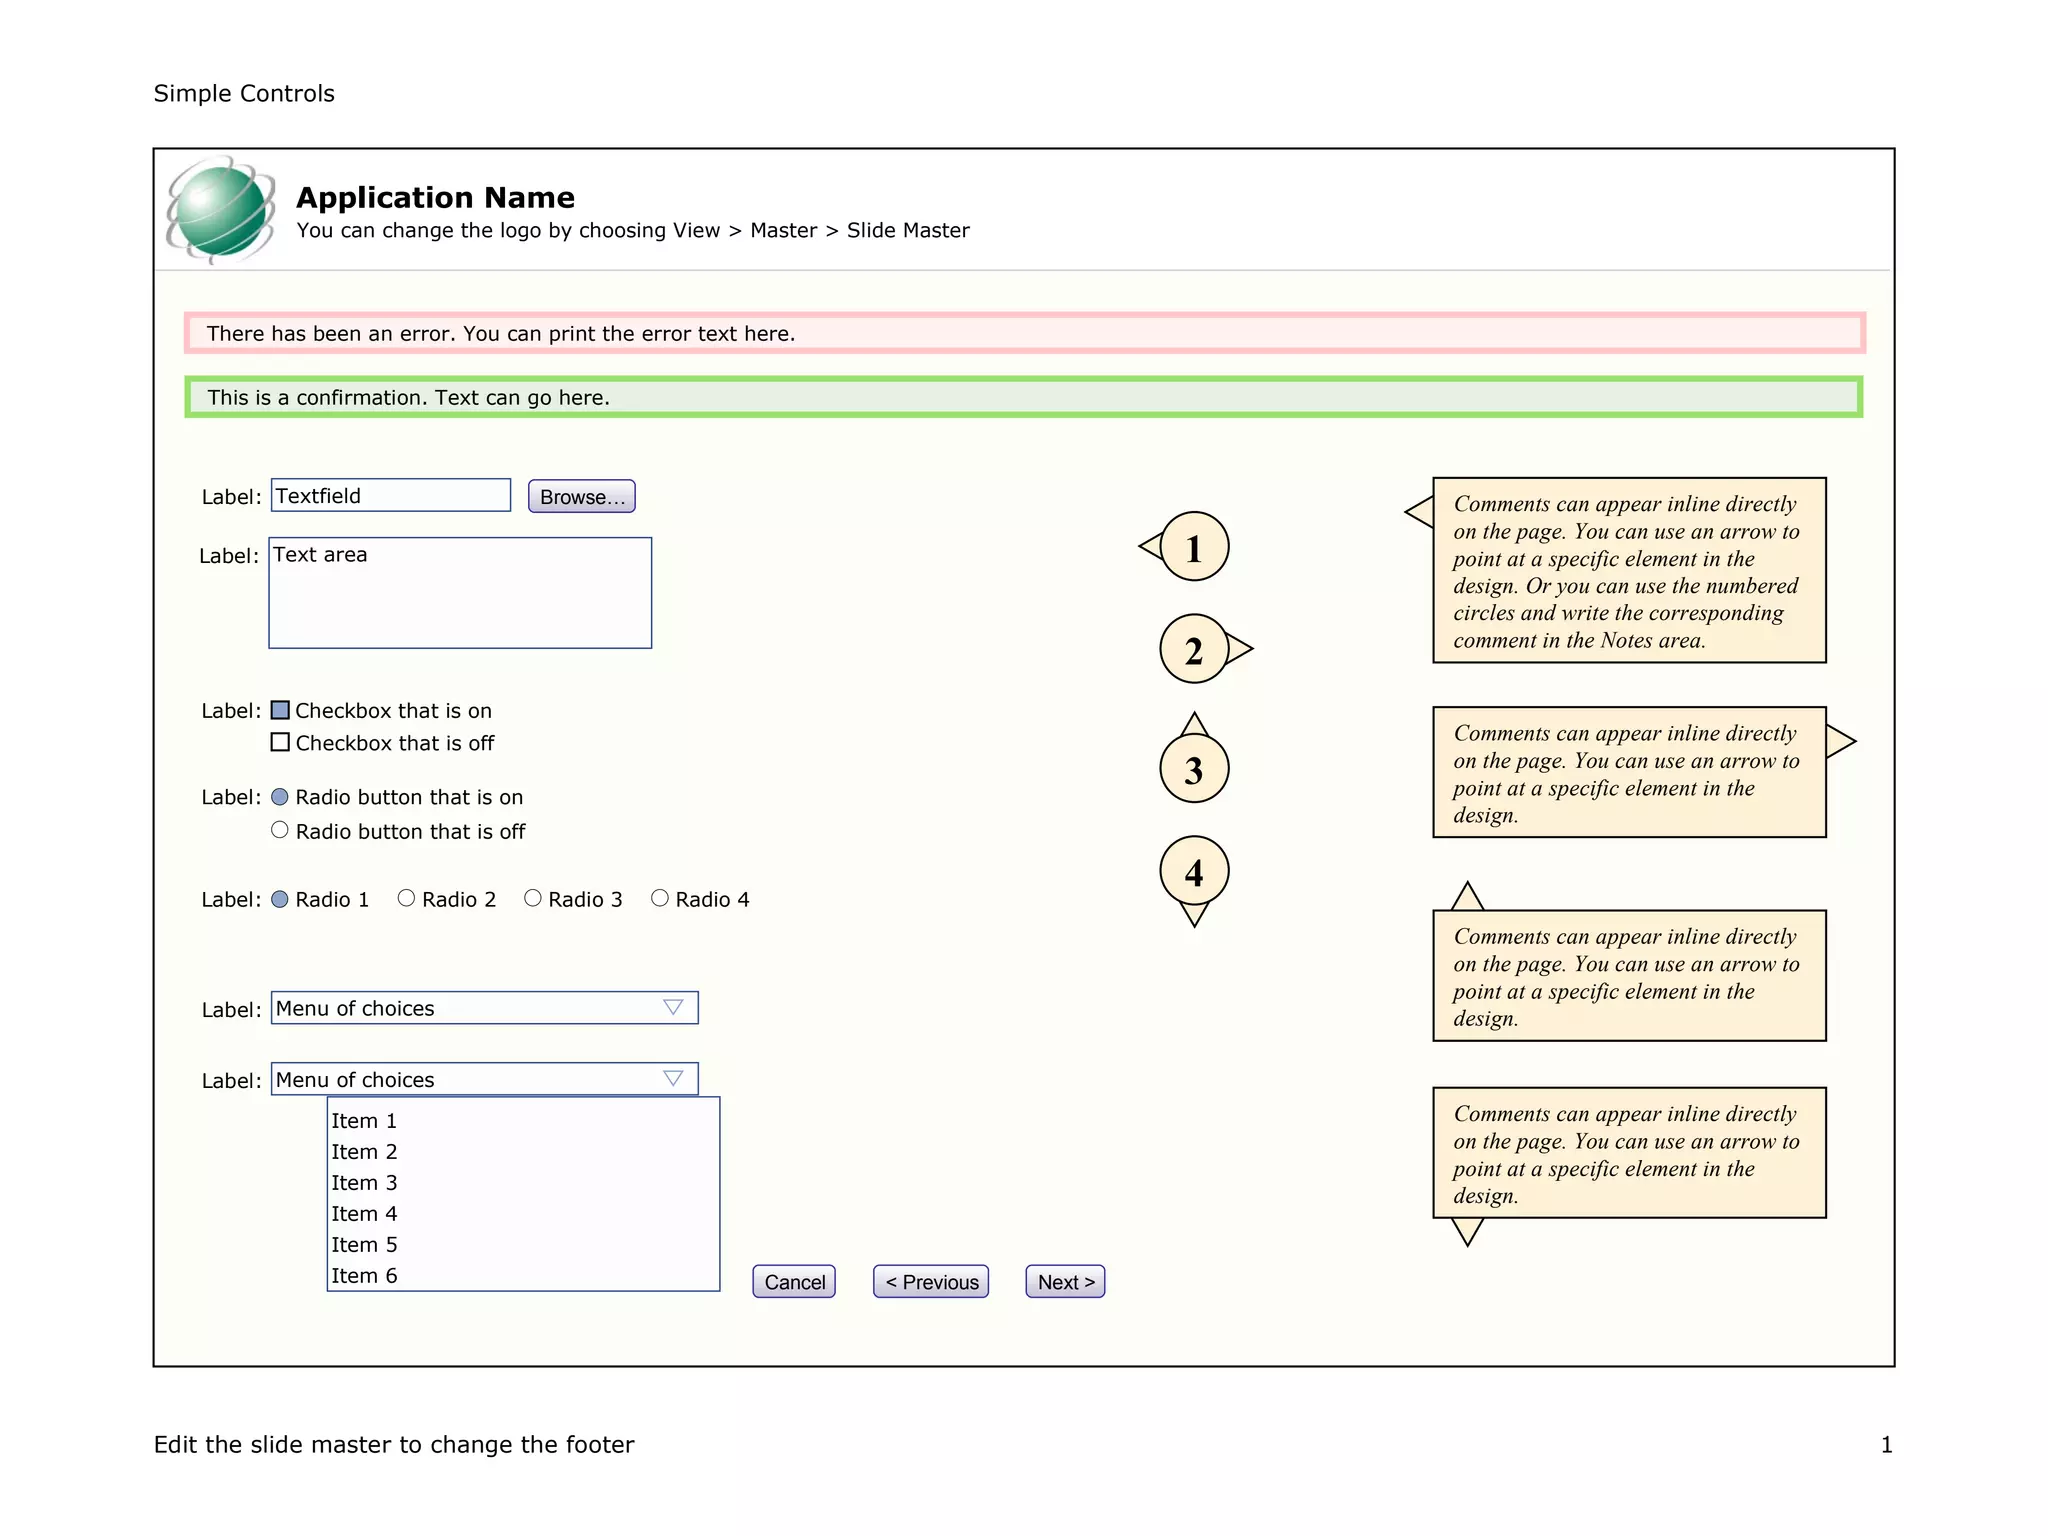Click the Next > button

point(1065,1282)
